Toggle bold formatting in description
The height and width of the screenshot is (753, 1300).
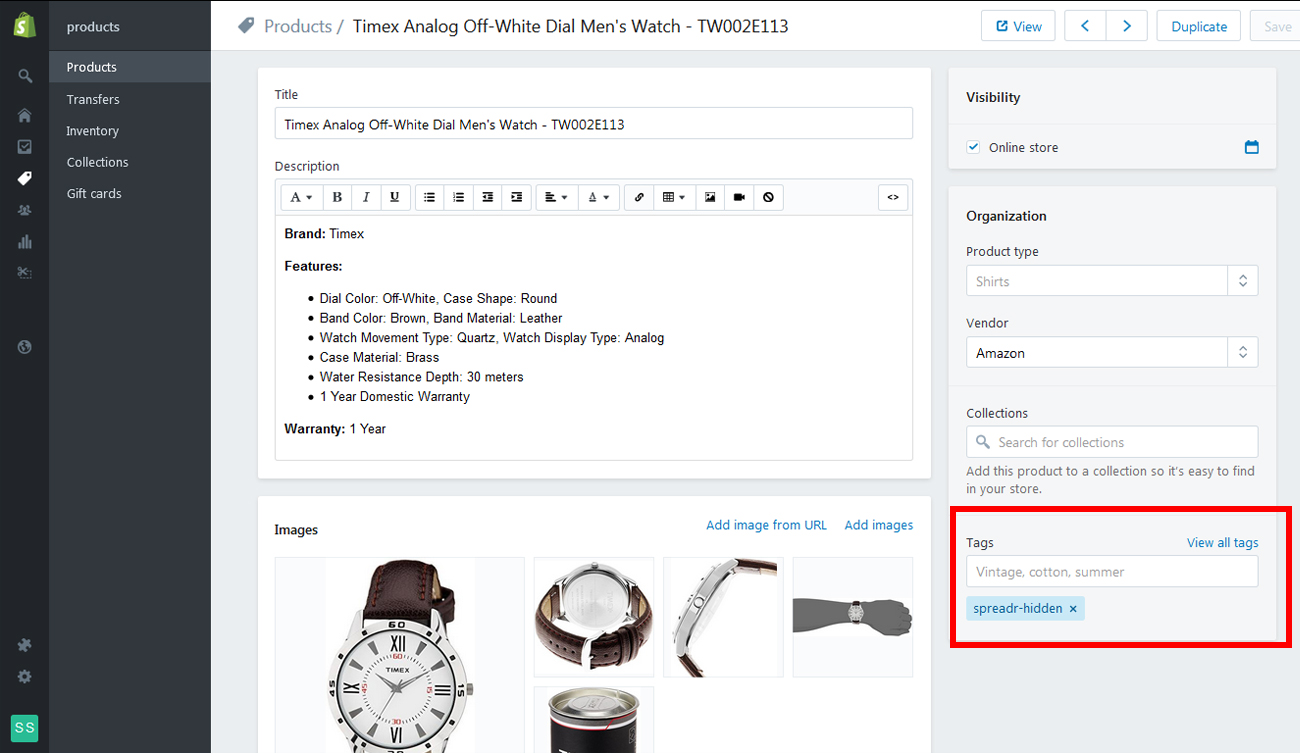[x=337, y=197]
